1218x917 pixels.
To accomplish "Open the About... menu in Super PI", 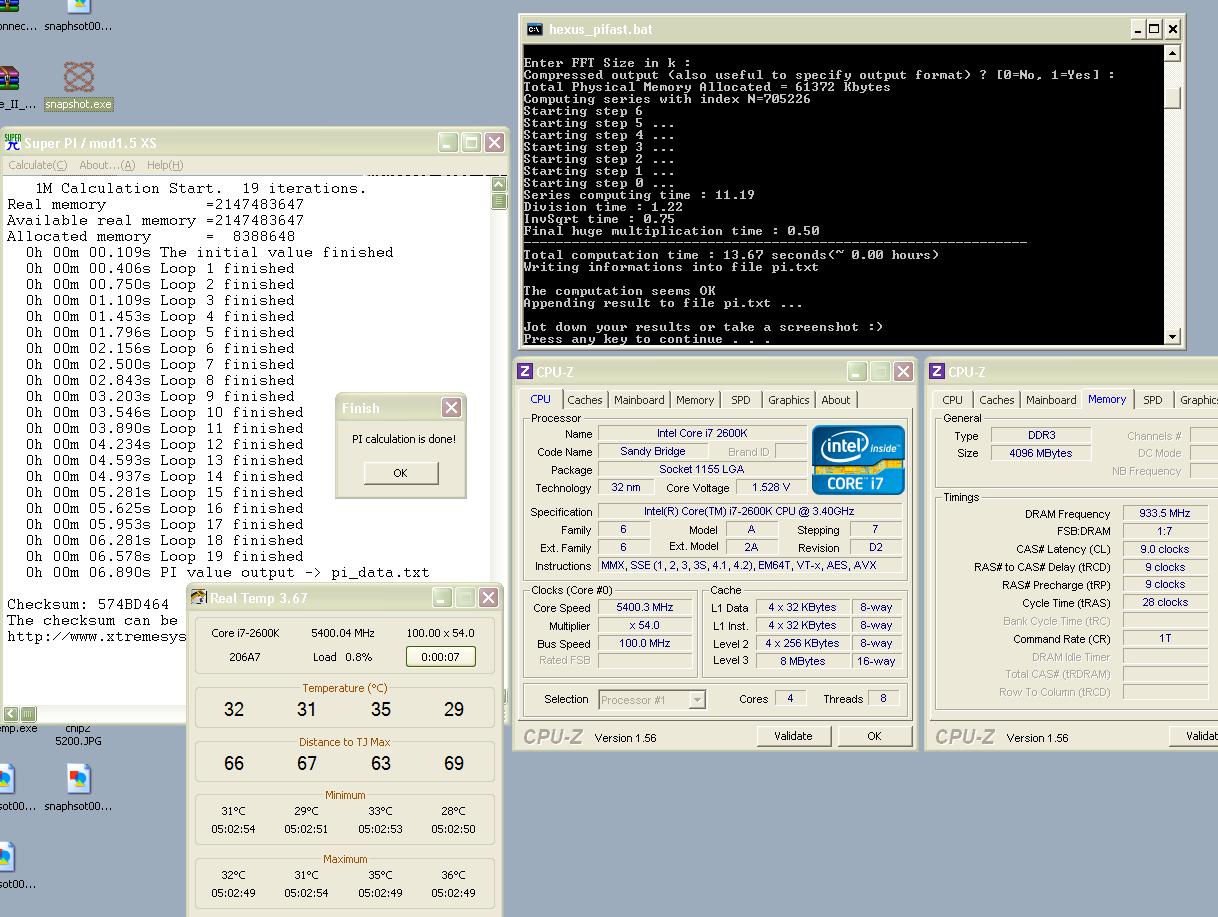I will coord(106,165).
